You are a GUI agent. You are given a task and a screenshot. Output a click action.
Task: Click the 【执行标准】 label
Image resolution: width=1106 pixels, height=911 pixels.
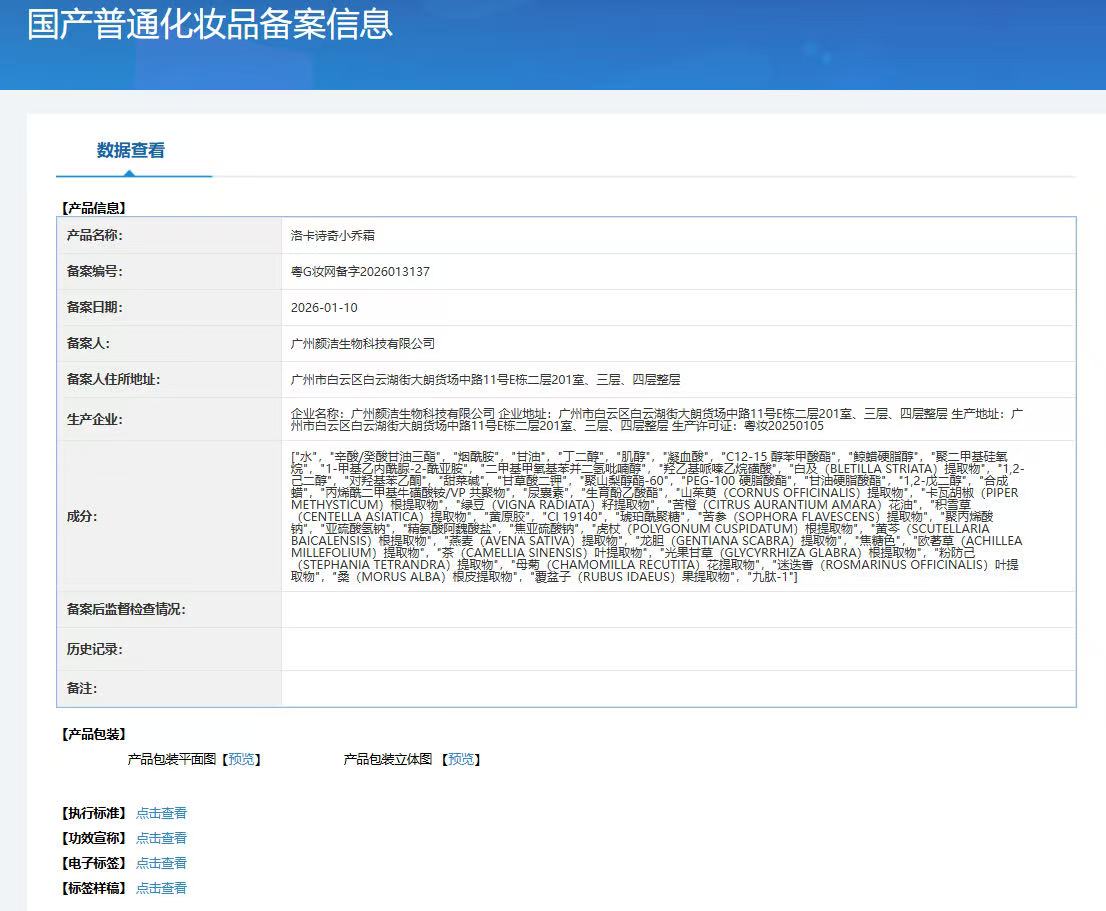94,813
